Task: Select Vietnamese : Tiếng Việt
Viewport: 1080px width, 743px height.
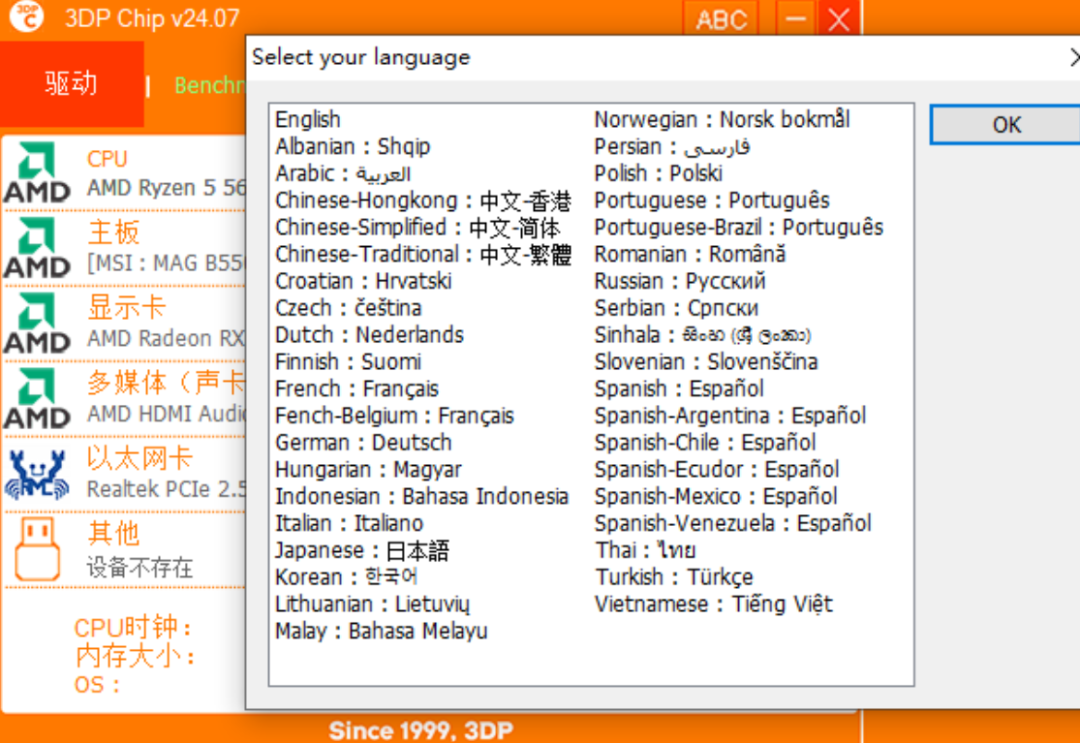Action: pos(714,603)
